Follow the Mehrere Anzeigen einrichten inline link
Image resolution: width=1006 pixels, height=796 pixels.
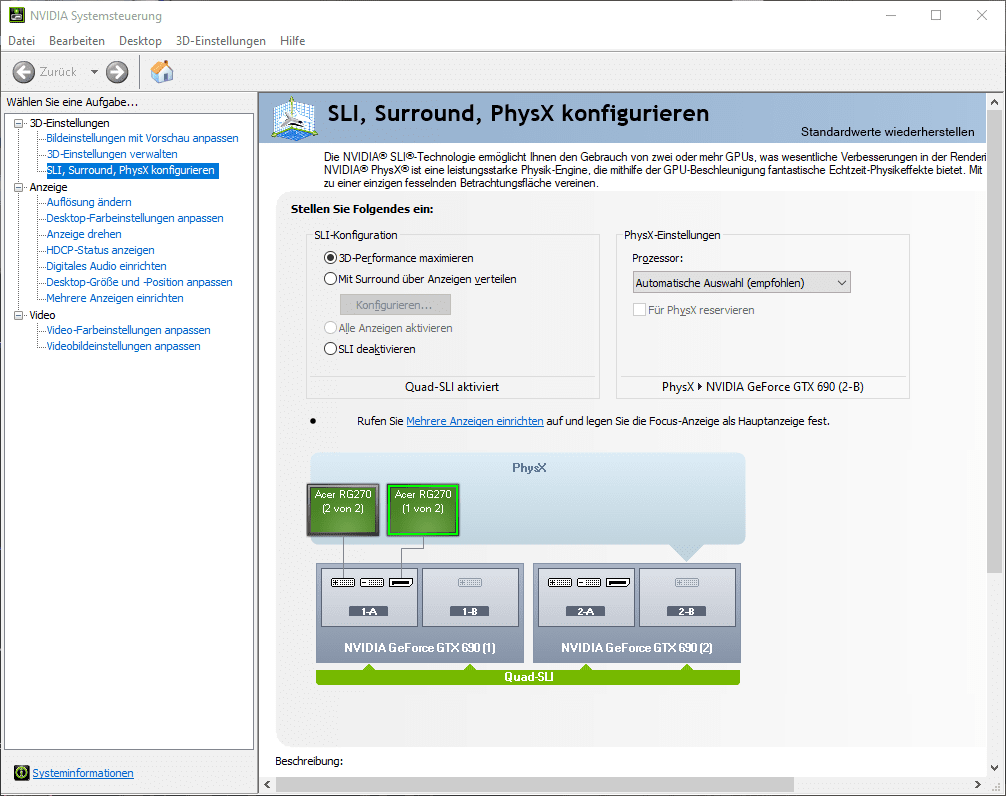(x=475, y=421)
